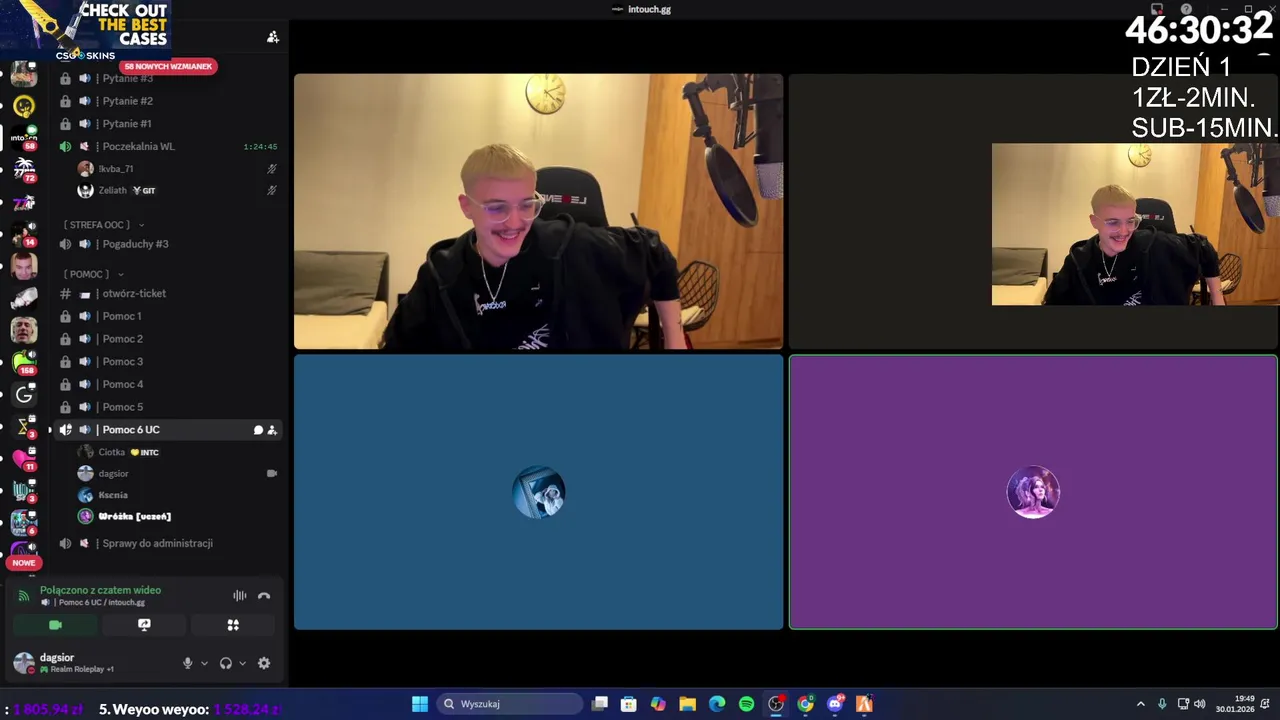Open the yellow smiley server icon
1280x720 pixels.
(x=24, y=105)
